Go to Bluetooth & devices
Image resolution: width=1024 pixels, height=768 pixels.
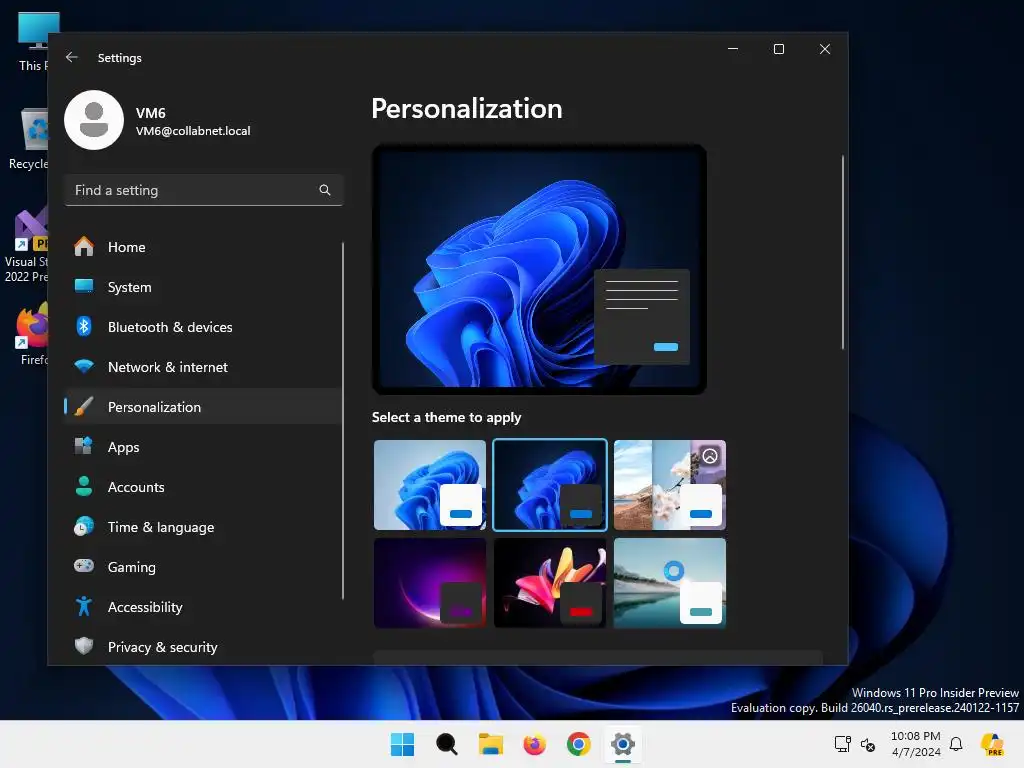click(203, 327)
